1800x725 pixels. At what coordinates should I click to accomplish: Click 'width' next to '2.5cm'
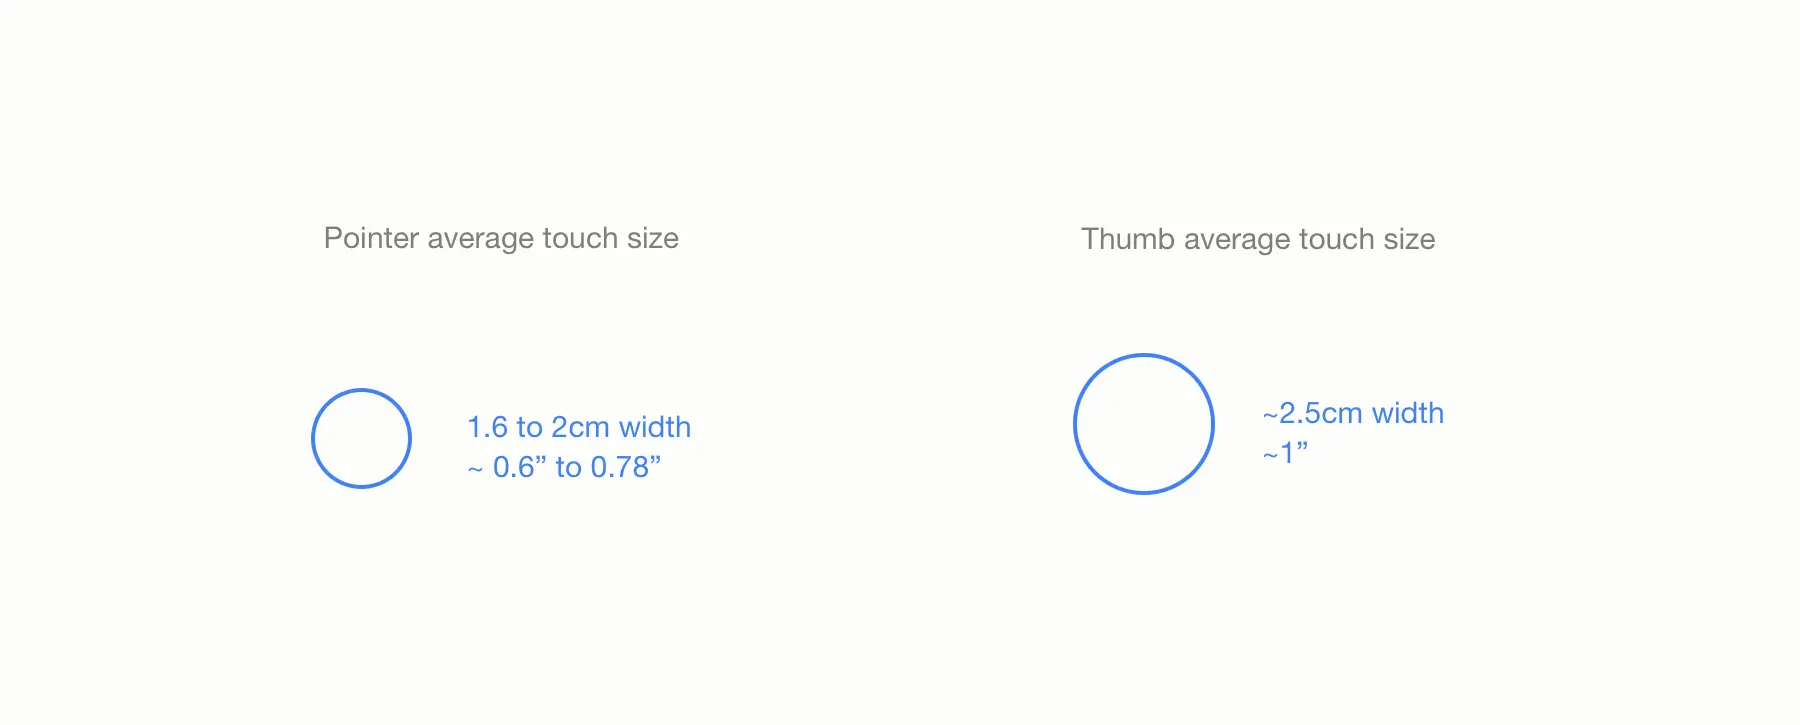click(1408, 413)
